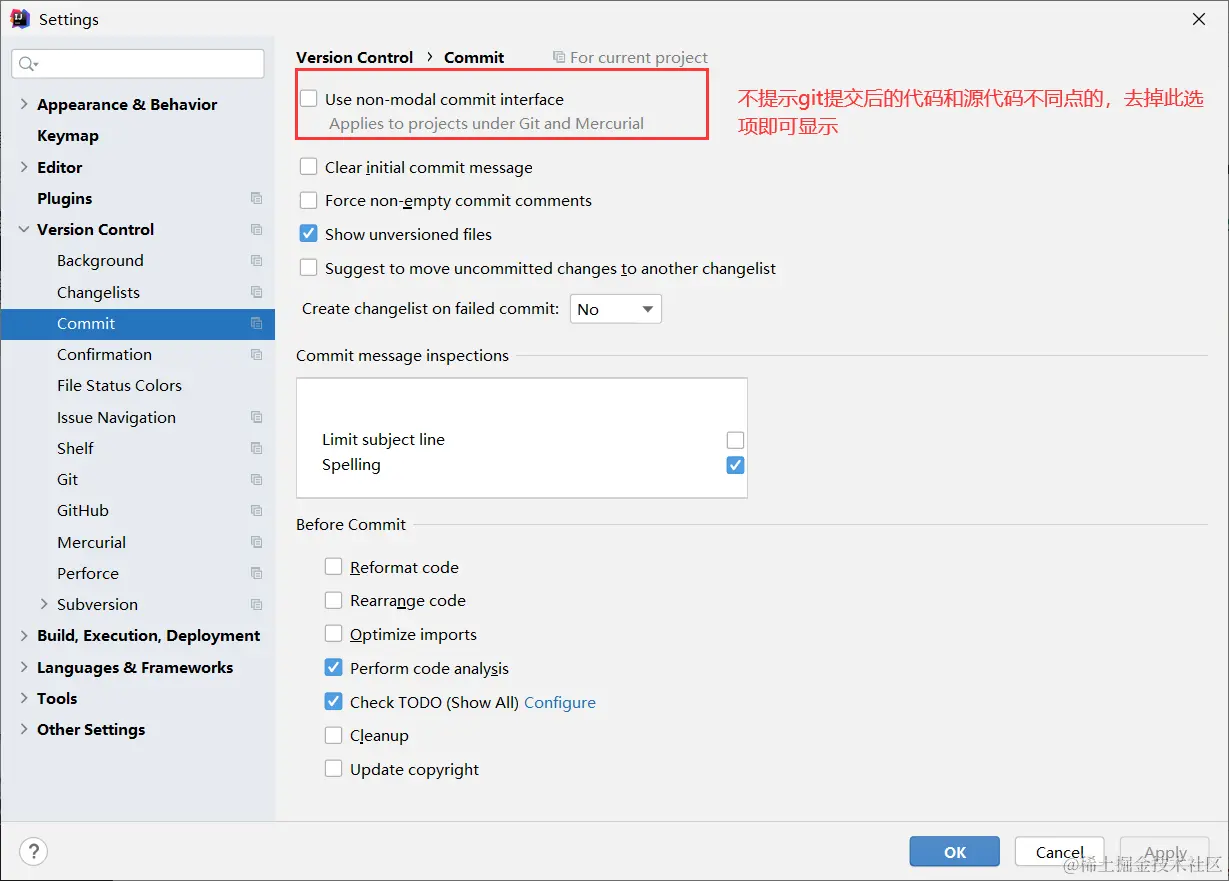Uncheck Show unversioned files
The width and height of the screenshot is (1229, 881).
pyautogui.click(x=309, y=234)
